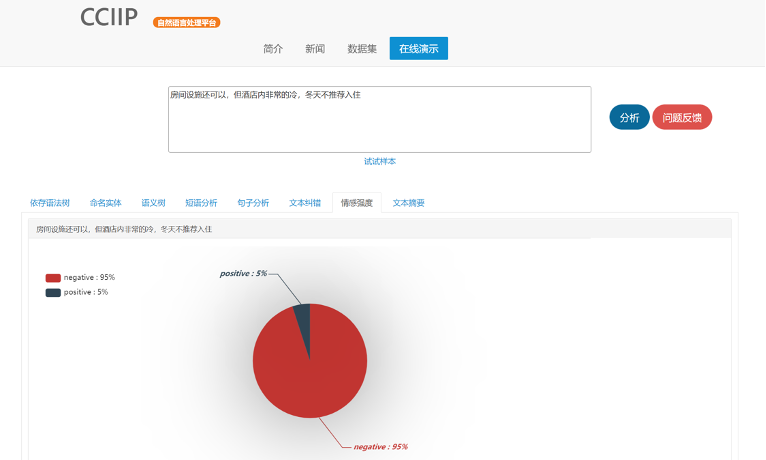Click the orange 自然语言处理平台 badge

pos(186,22)
